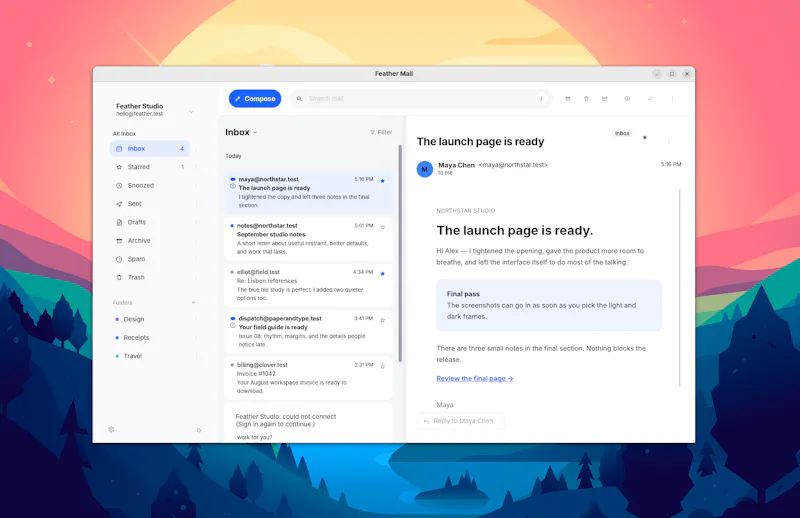Click Reply to Maya Chen box
The image size is (800, 518).
pos(461,421)
